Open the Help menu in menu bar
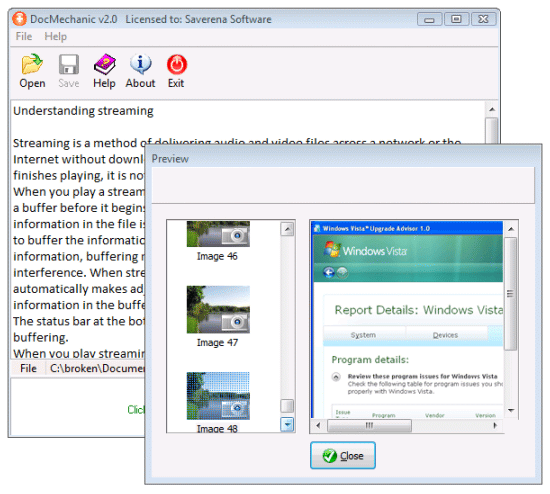The width and height of the screenshot is (550, 494). coord(55,36)
